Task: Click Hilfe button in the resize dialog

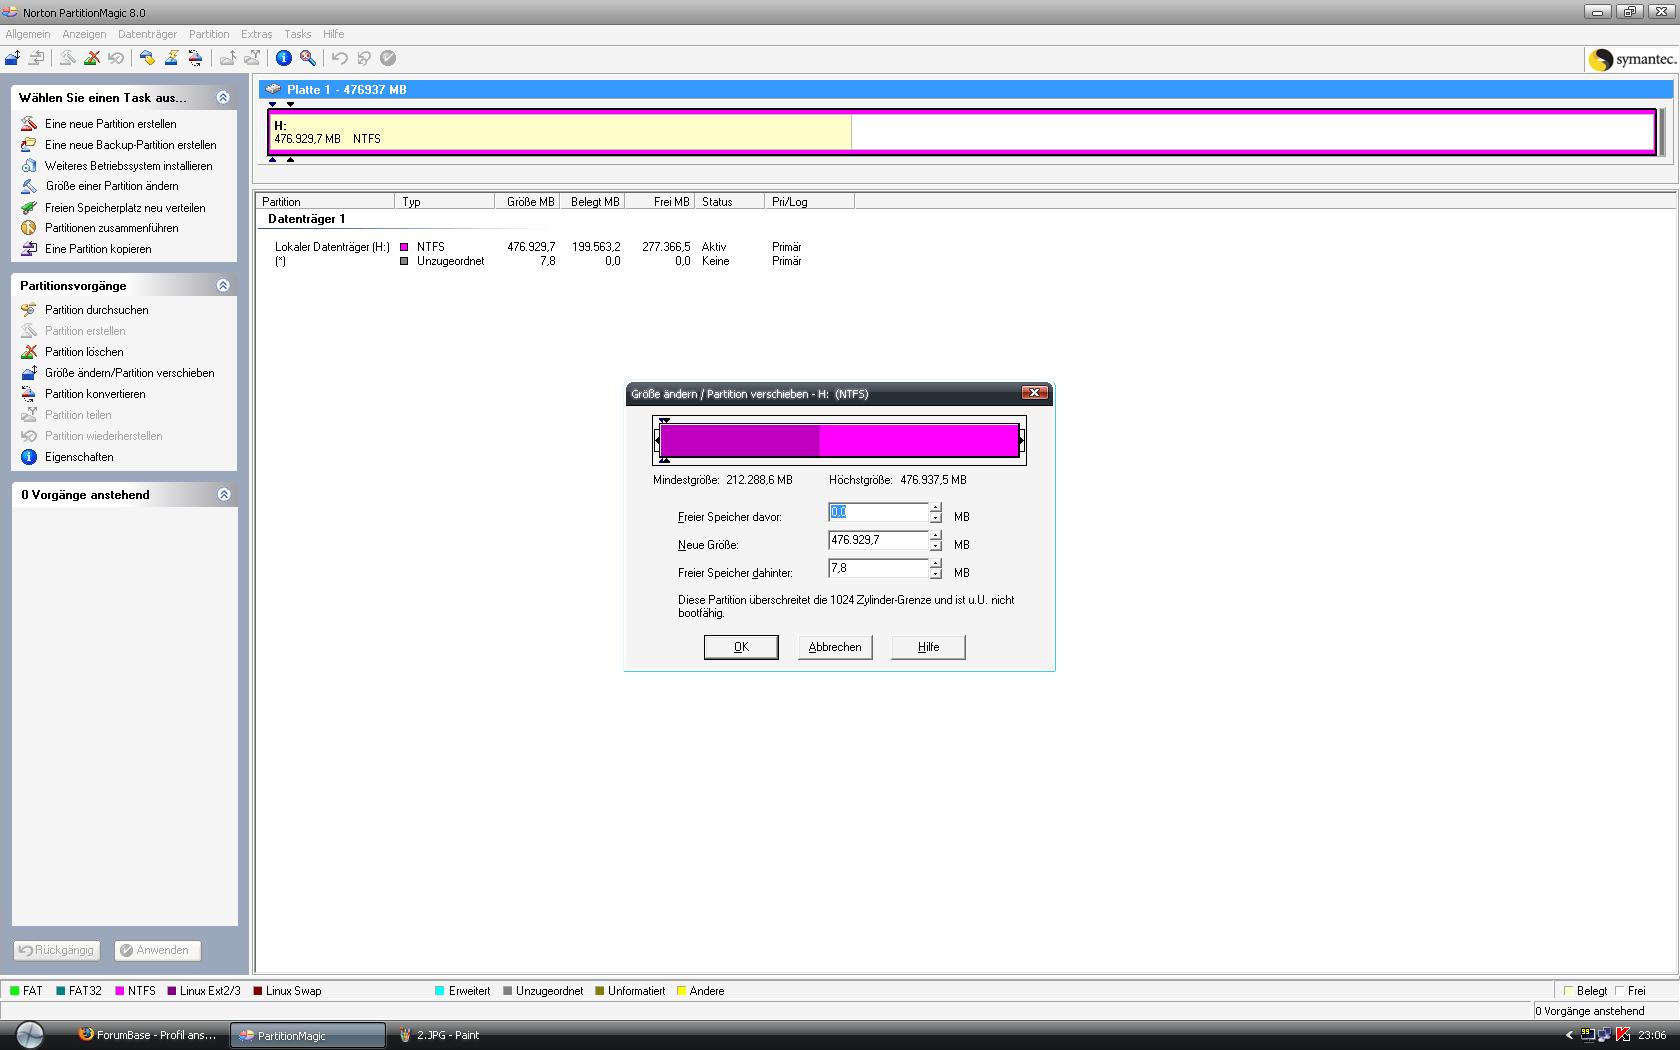Action: click(x=928, y=647)
